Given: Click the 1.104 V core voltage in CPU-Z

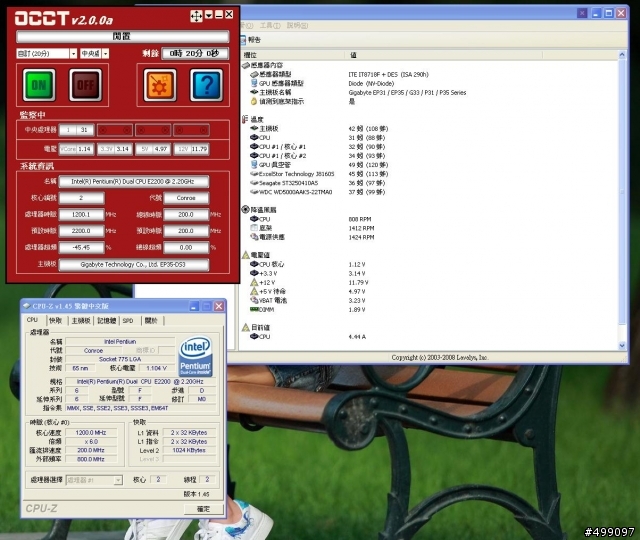Looking at the screenshot, I should click(157, 368).
